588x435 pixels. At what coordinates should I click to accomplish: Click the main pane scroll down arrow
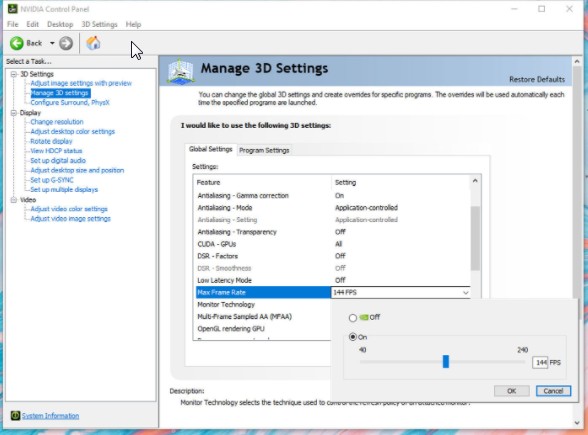pos(577,423)
